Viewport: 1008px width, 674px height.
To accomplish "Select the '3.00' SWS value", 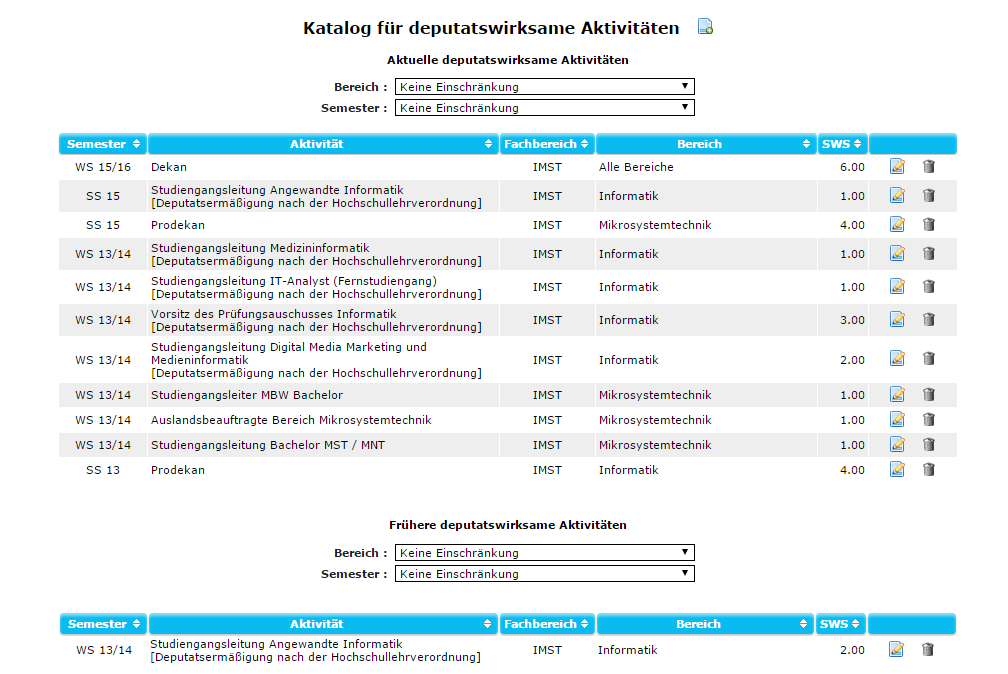I will [852, 320].
